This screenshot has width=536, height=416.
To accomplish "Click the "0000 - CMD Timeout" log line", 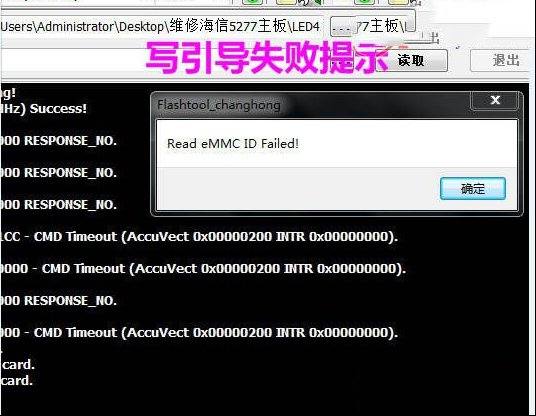I will pos(203,268).
